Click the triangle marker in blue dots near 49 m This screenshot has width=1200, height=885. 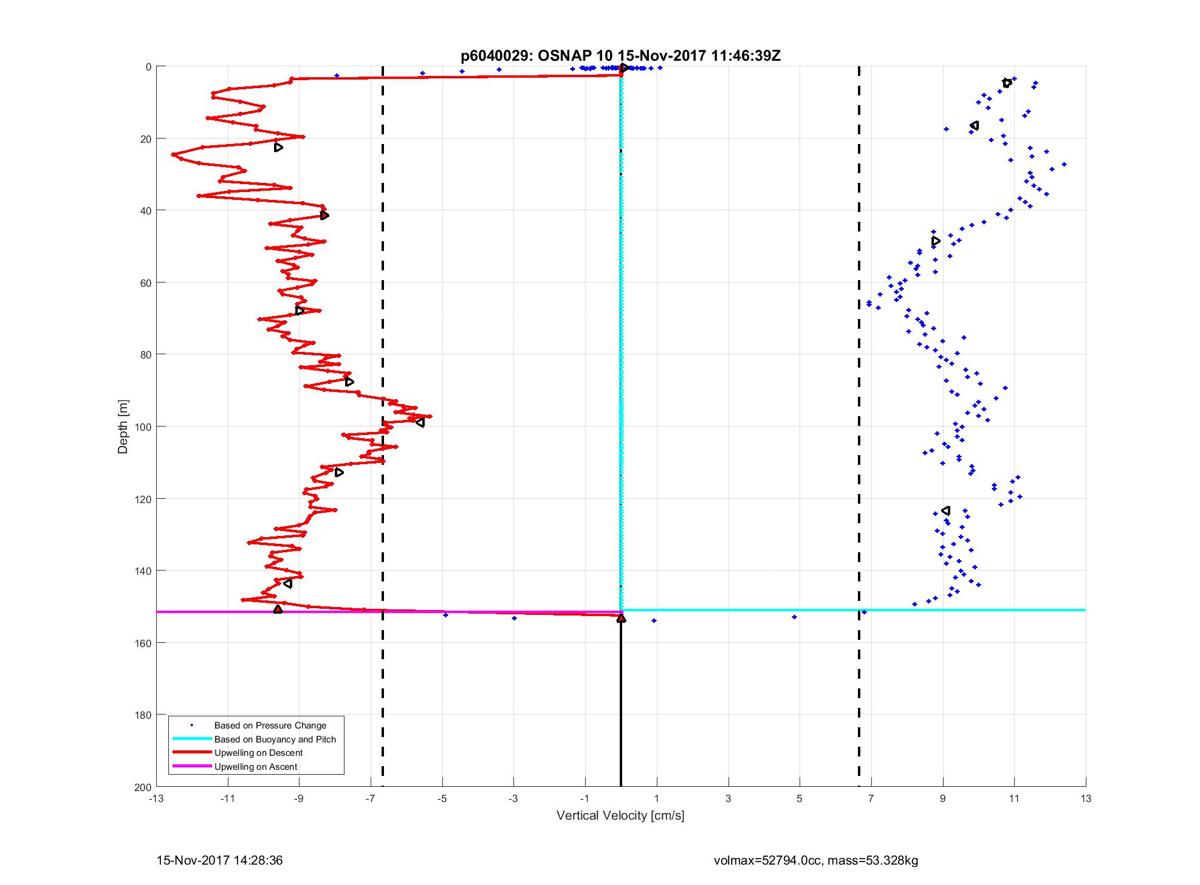coord(936,241)
